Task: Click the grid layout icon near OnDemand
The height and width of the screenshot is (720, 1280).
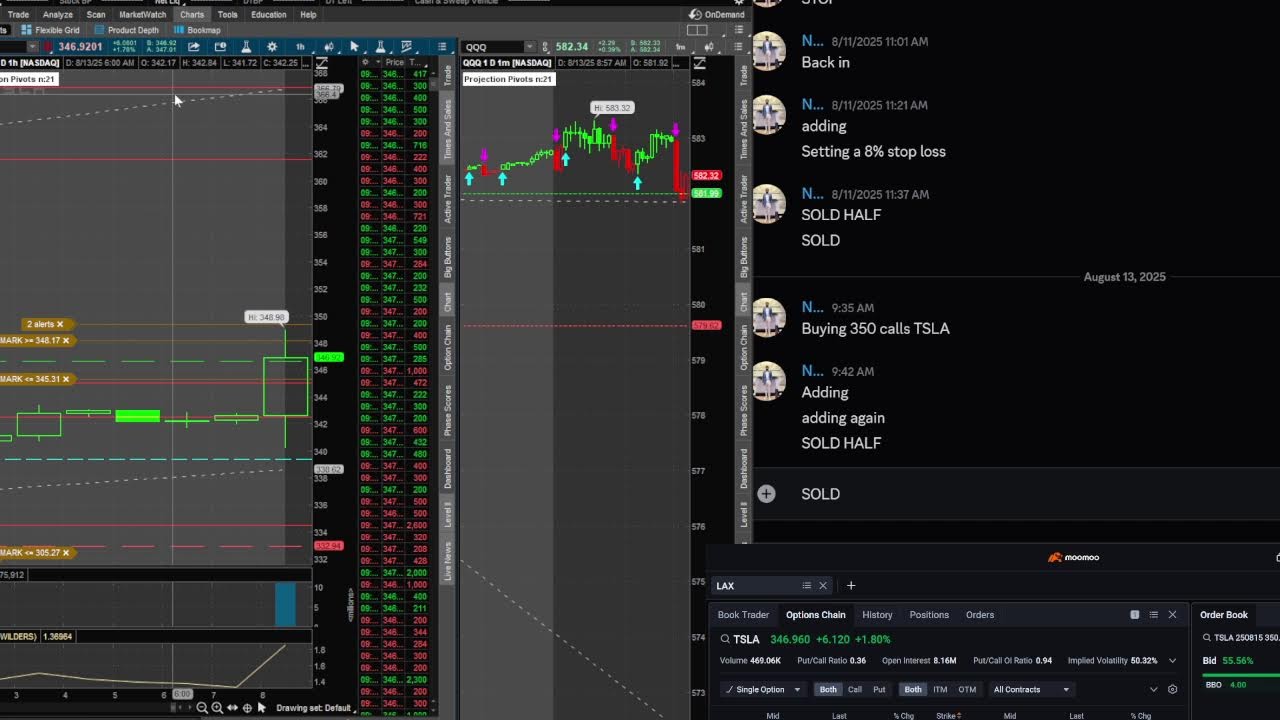Action: 698,30
